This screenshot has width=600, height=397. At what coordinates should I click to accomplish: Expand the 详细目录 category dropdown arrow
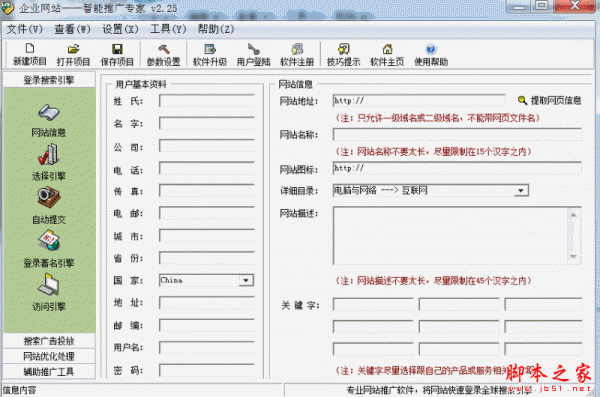pos(521,190)
